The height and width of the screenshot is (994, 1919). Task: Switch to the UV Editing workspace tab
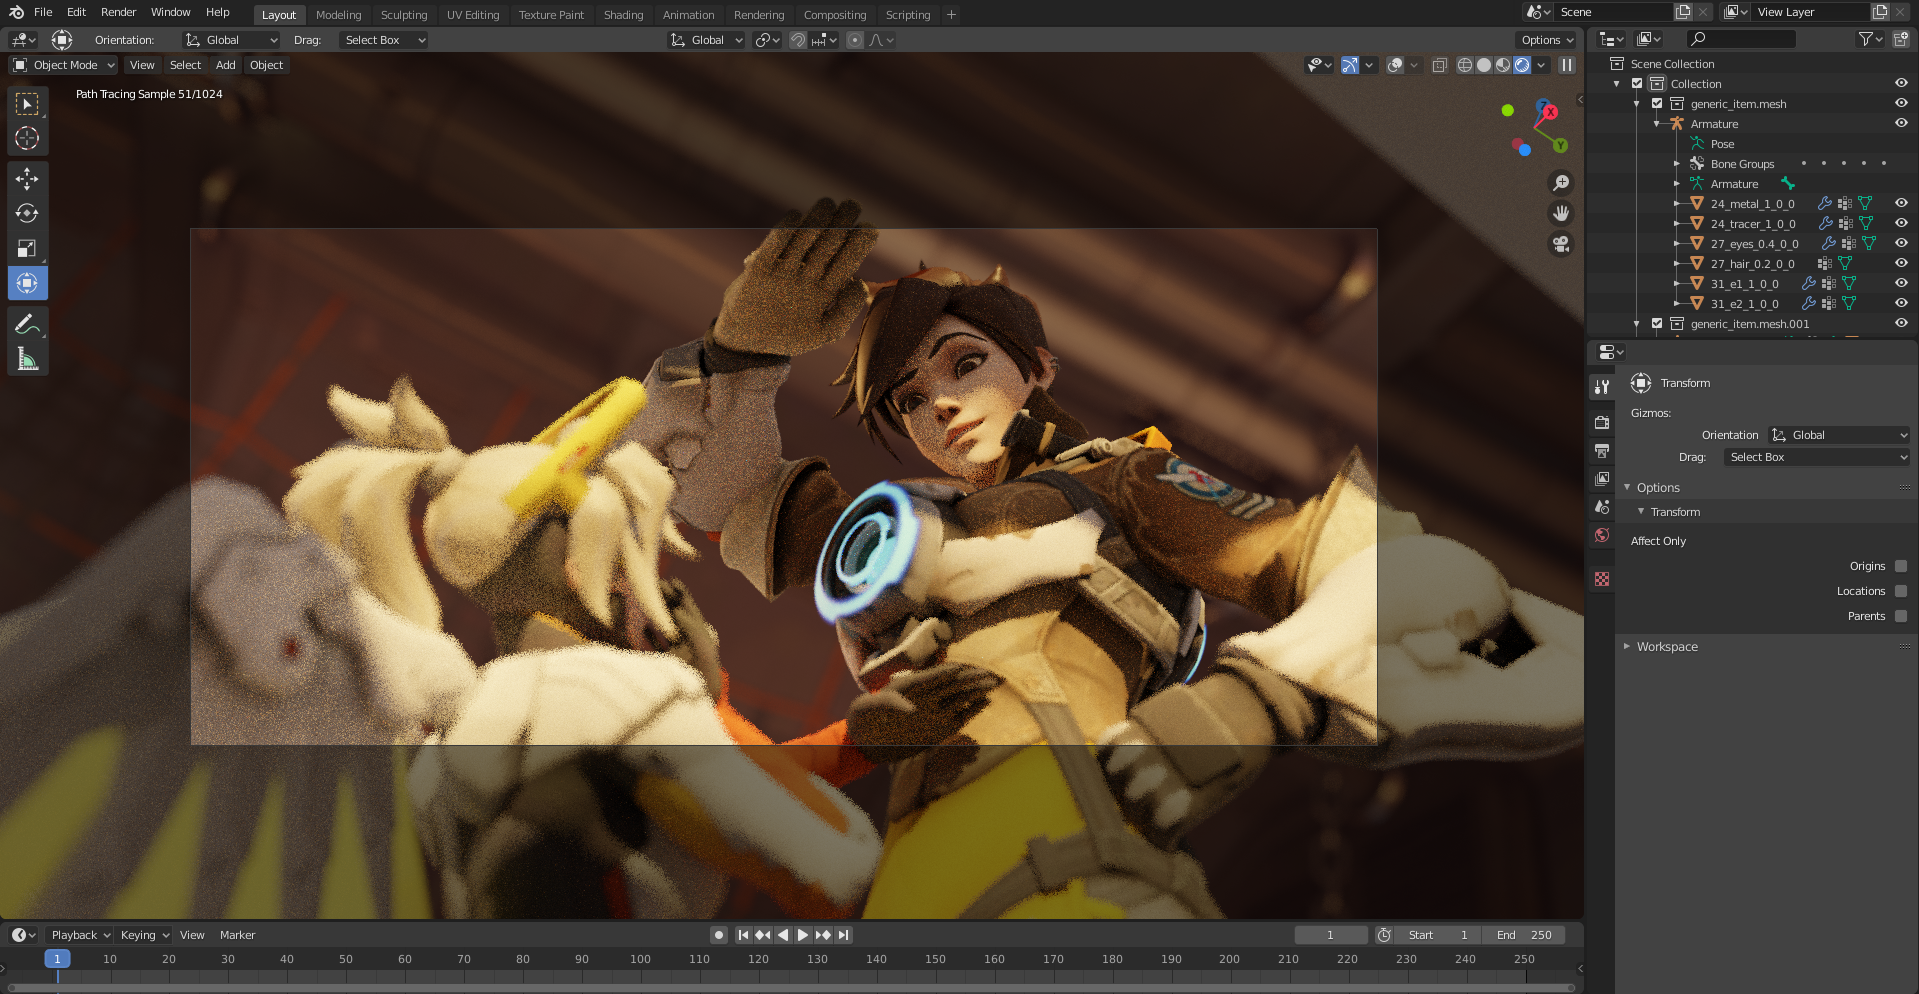473,15
